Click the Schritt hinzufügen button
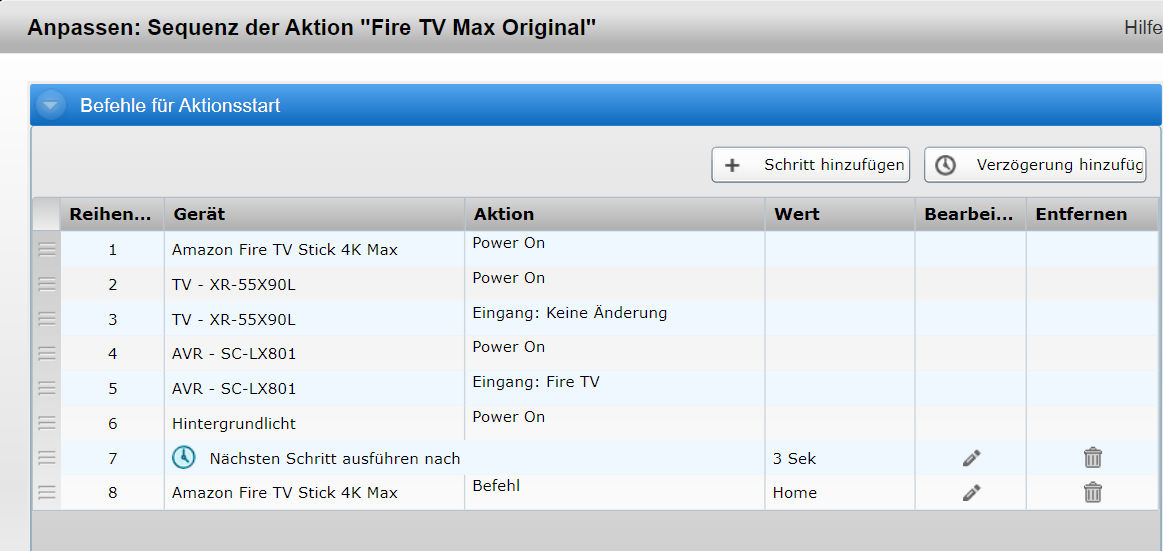1163x551 pixels. (810, 165)
